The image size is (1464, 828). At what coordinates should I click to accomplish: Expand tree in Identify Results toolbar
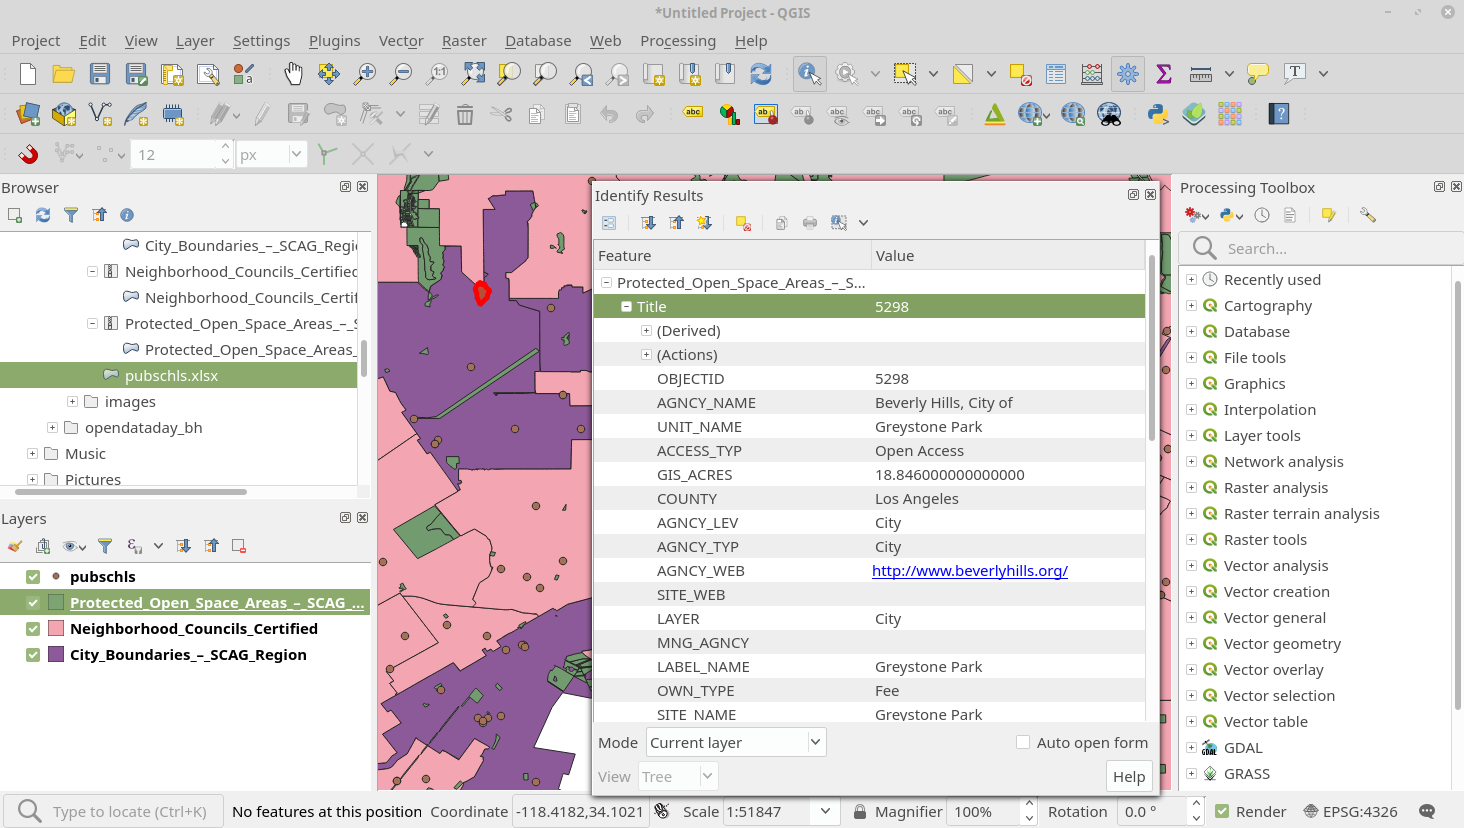tap(648, 223)
